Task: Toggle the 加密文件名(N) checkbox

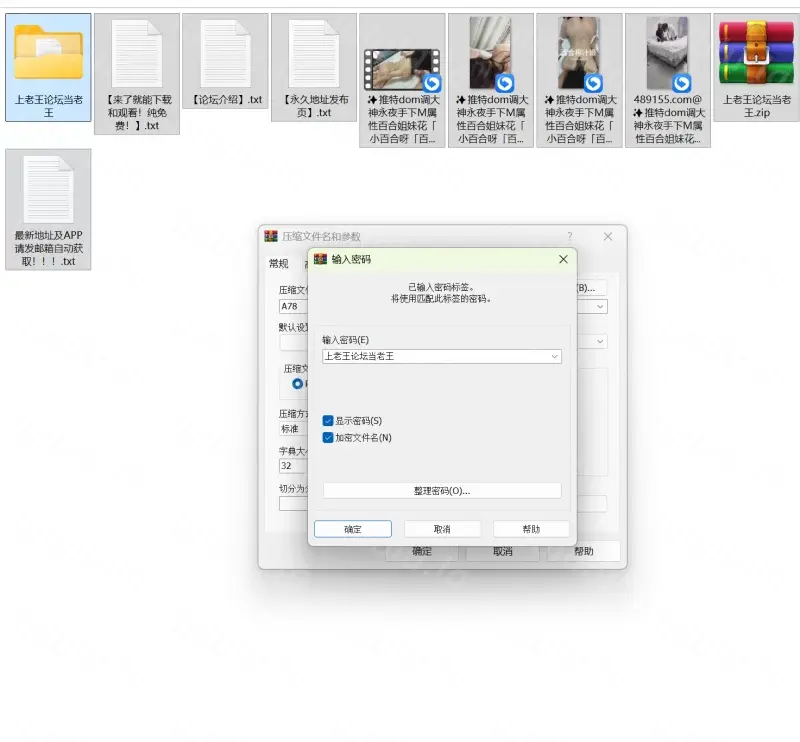Action: point(328,437)
